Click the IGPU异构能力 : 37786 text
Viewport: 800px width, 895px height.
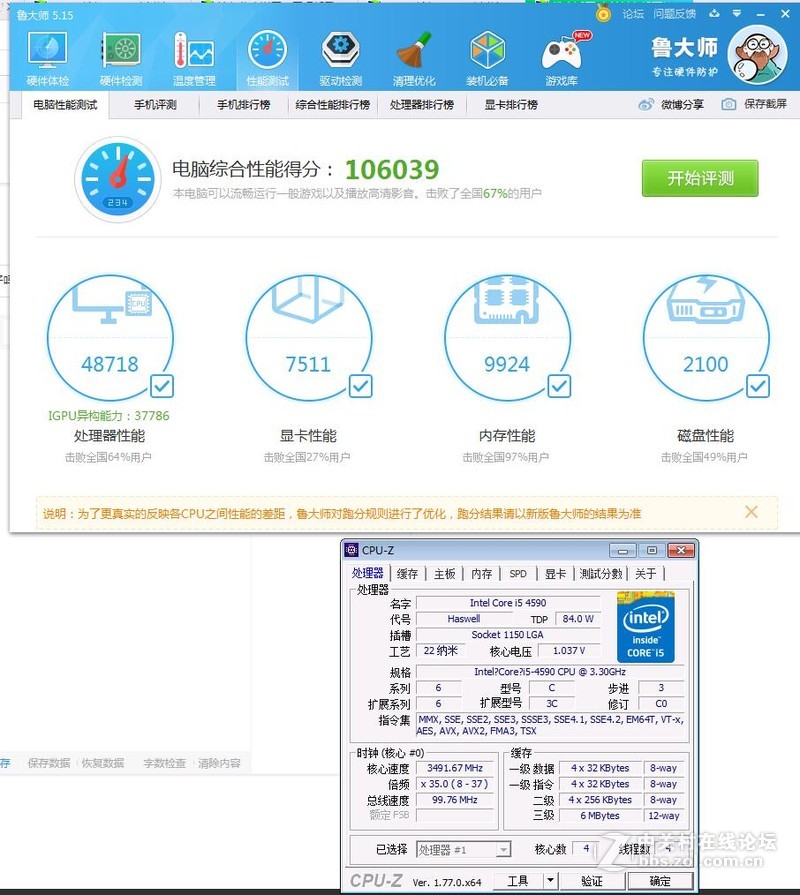click(x=108, y=416)
